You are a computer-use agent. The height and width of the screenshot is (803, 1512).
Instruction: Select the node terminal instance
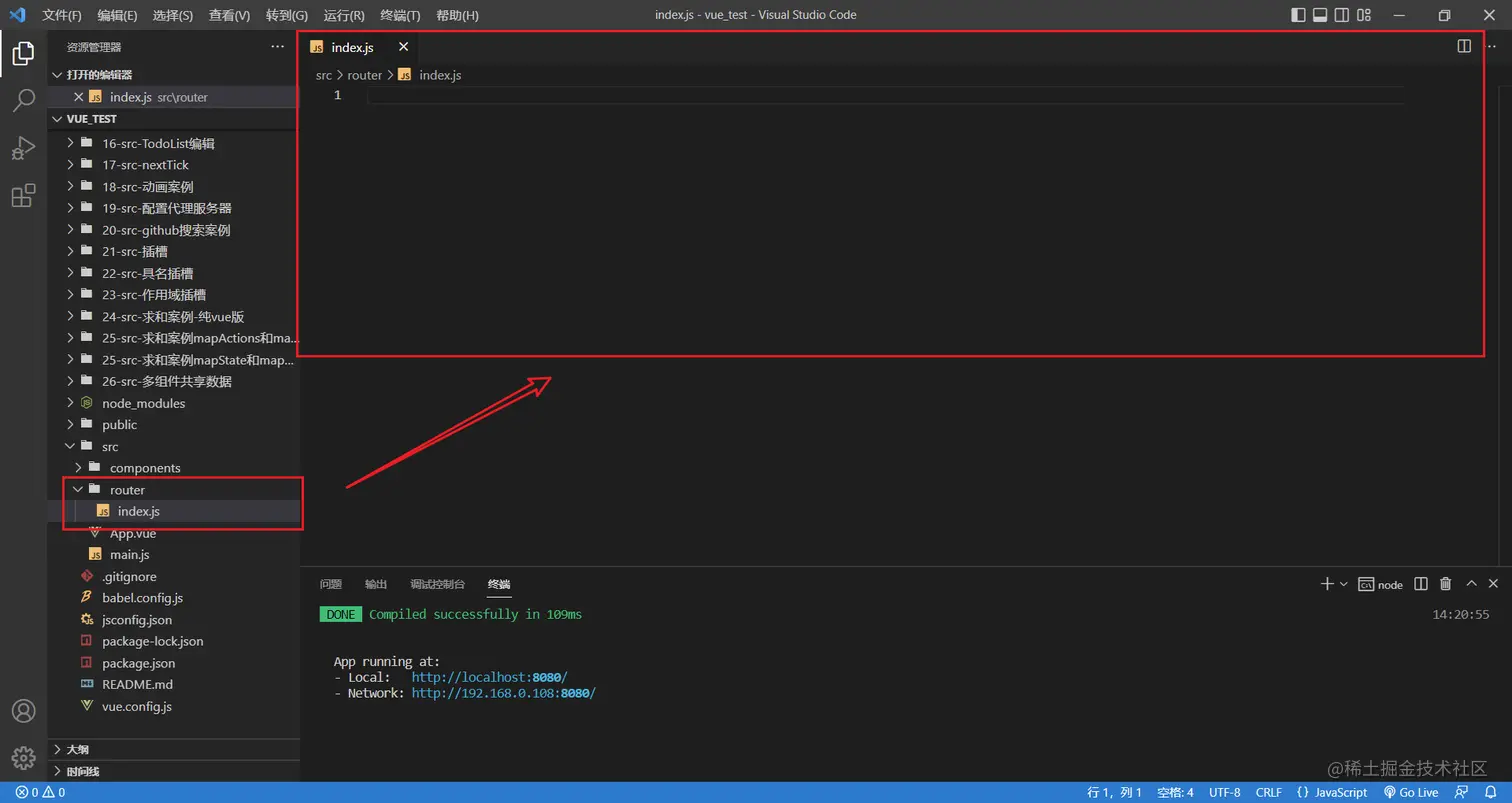(x=1381, y=584)
